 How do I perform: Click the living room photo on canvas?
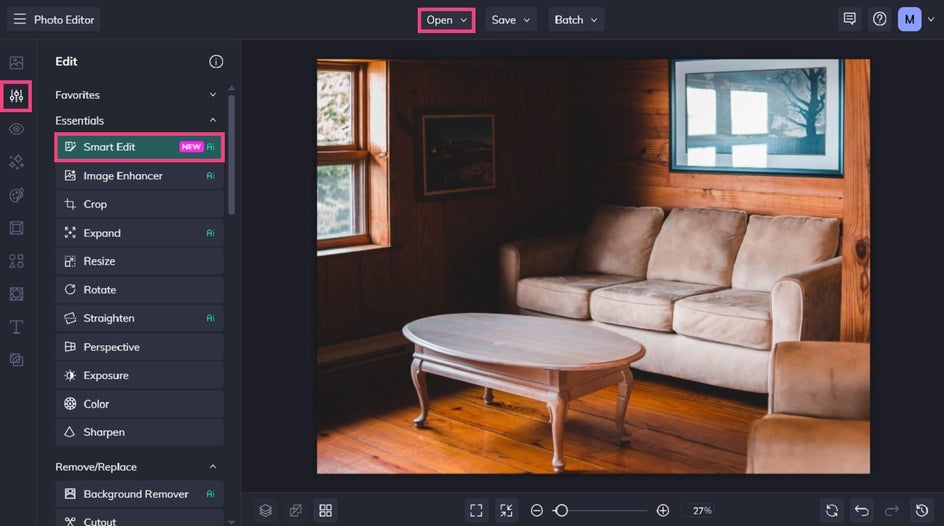[x=593, y=266]
